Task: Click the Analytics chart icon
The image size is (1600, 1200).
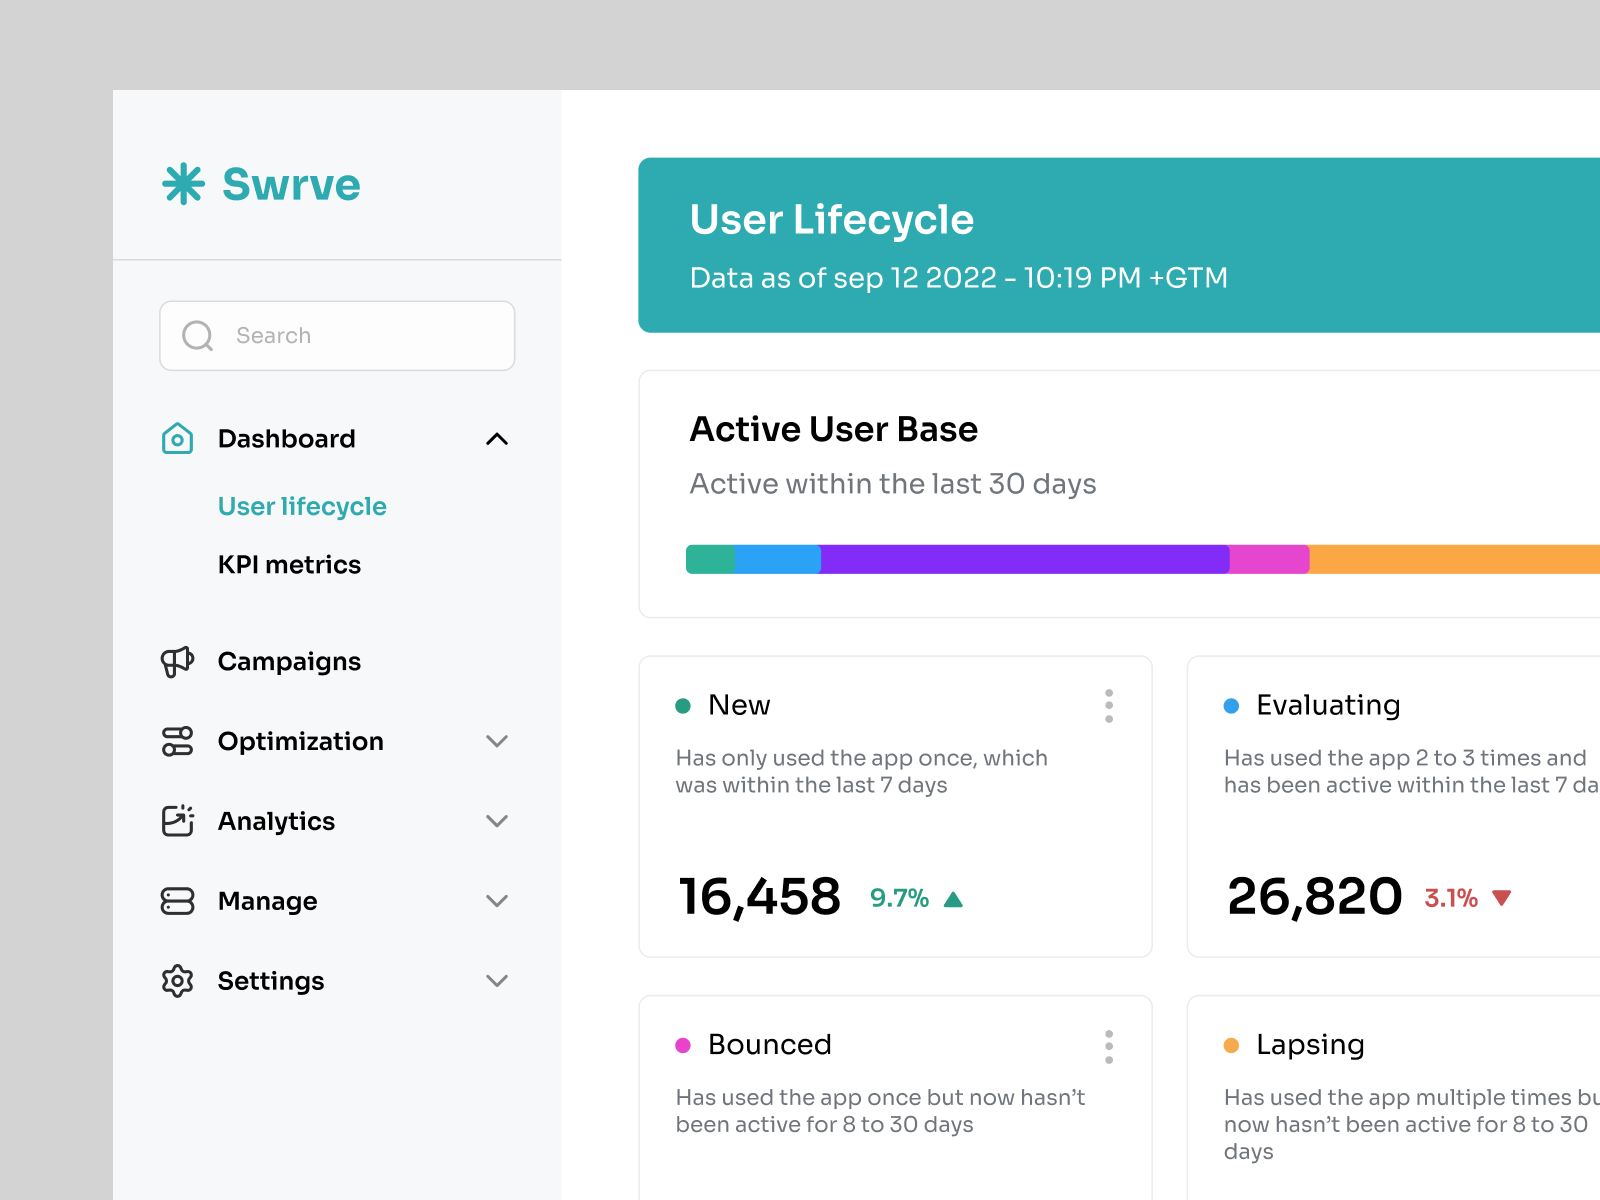Action: pyautogui.click(x=177, y=821)
